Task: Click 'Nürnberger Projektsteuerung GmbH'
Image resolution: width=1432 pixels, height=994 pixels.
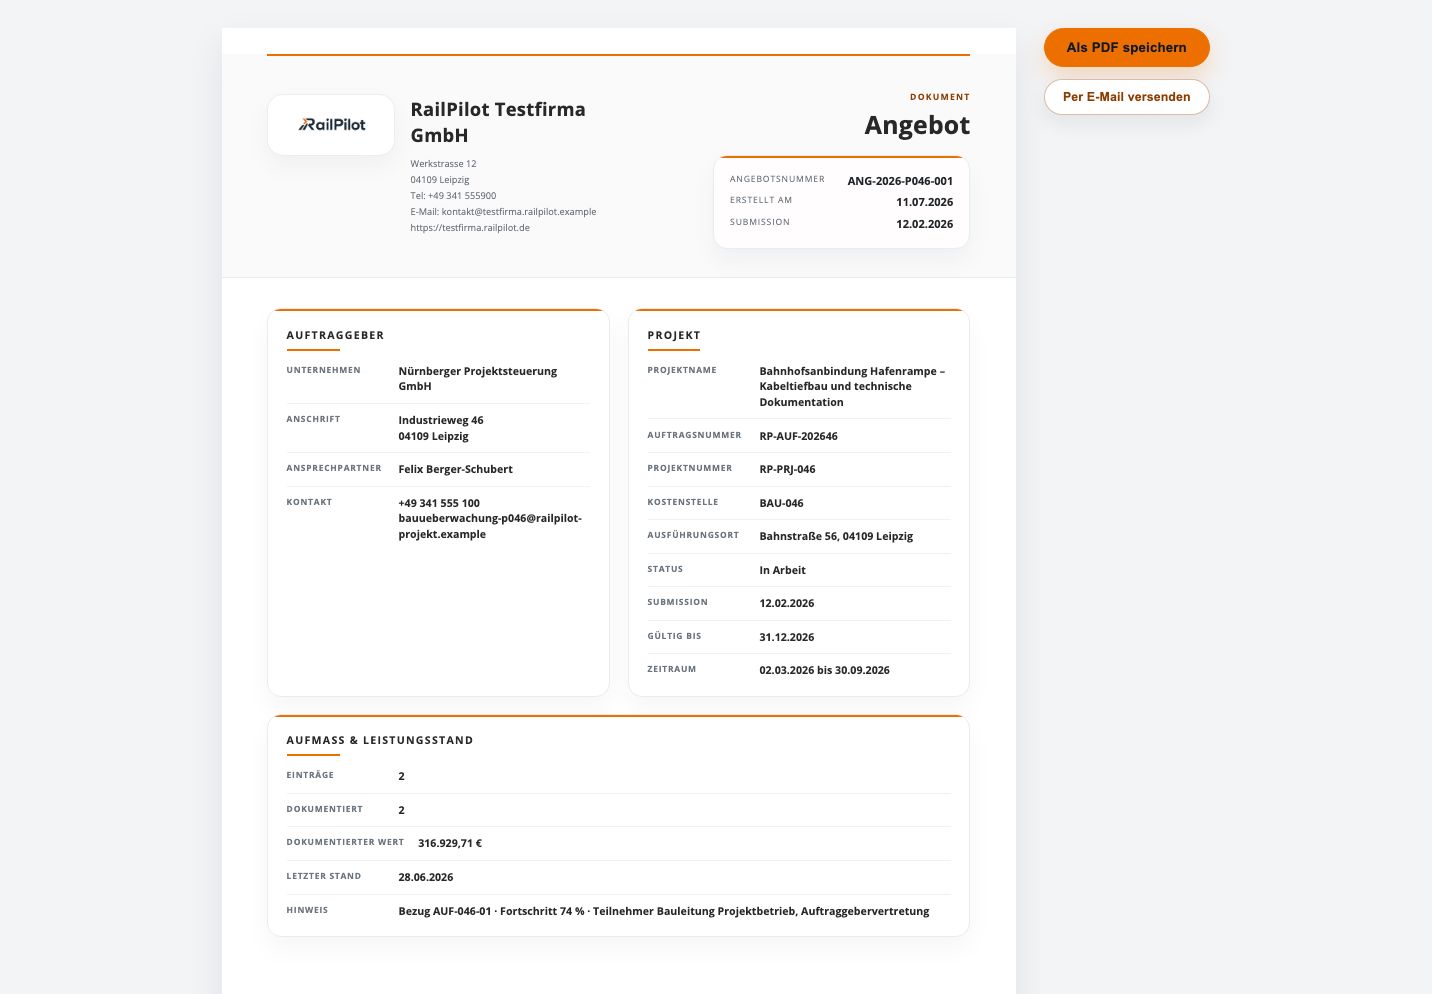Action: click(477, 378)
